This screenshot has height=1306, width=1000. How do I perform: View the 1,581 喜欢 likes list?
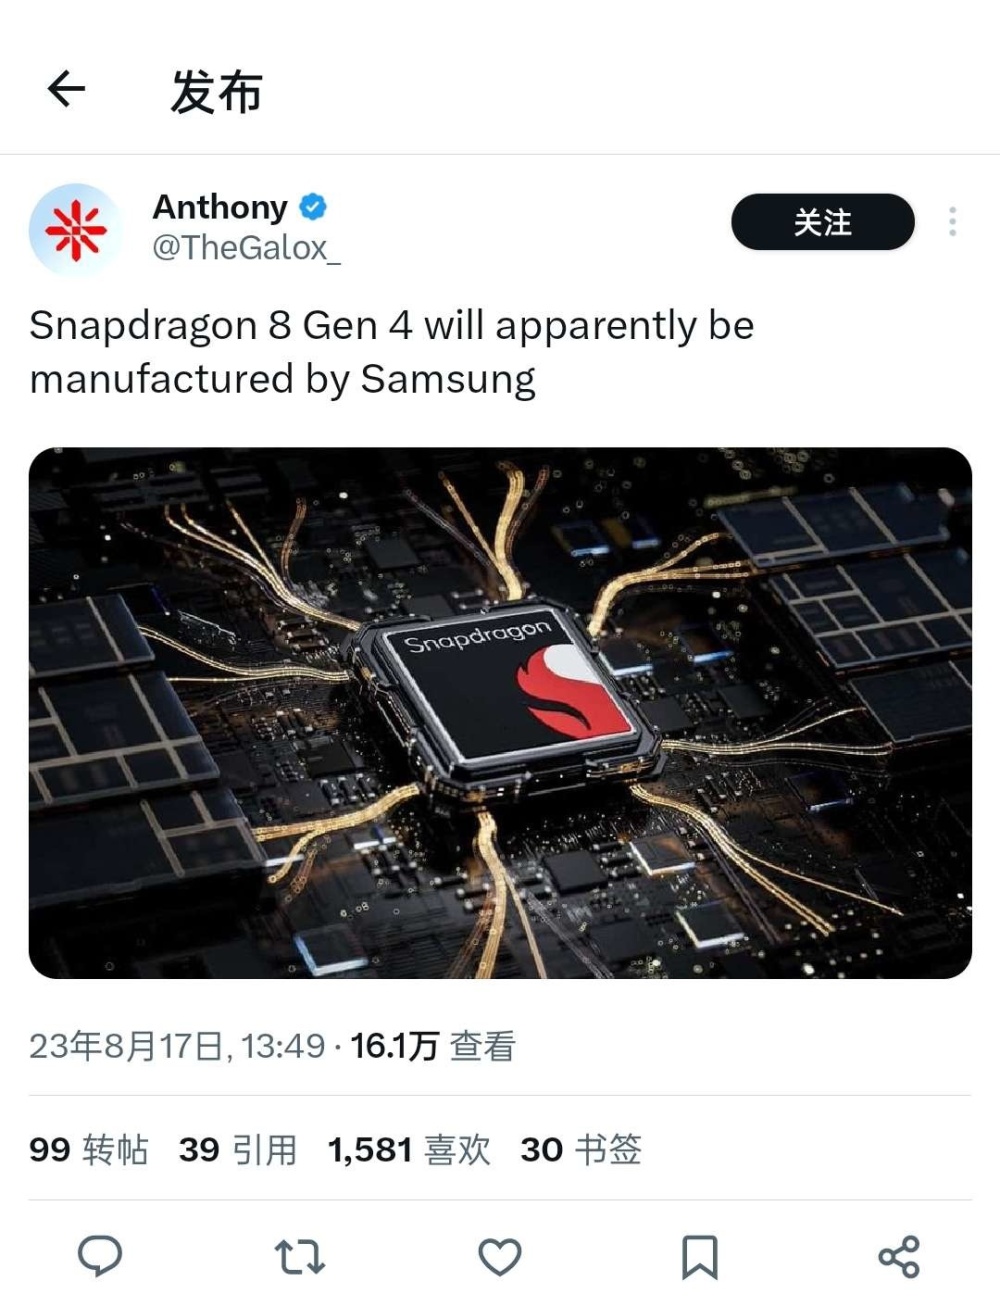coord(409,1150)
